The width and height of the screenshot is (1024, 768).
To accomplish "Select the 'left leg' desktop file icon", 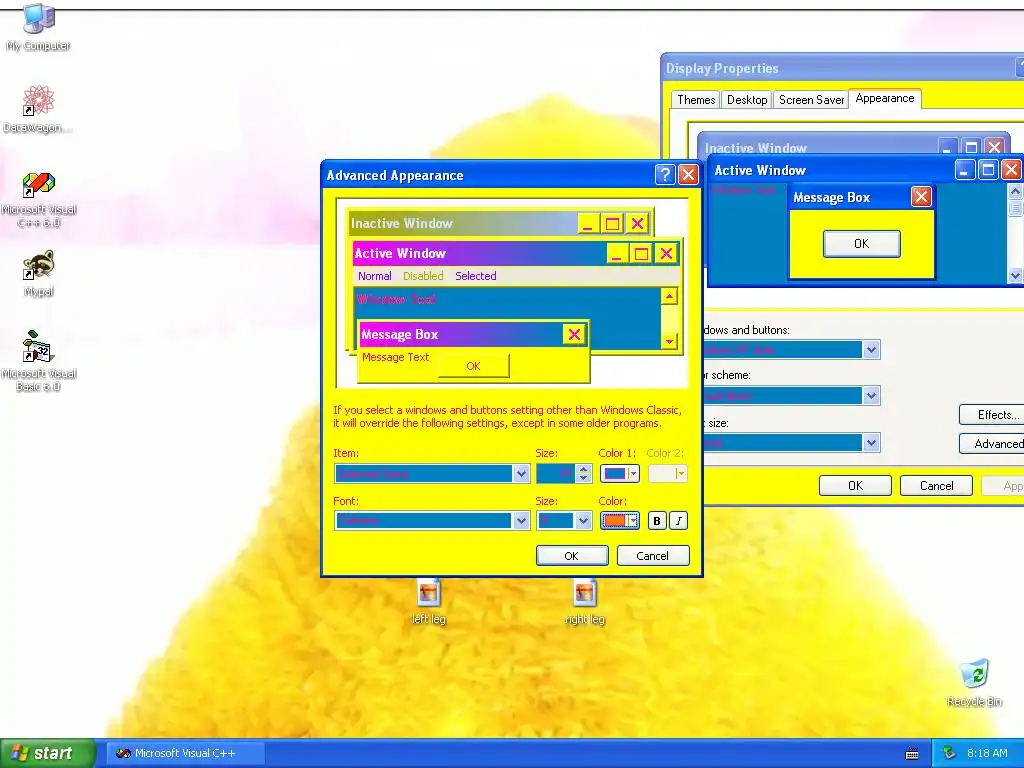I will point(428,601).
